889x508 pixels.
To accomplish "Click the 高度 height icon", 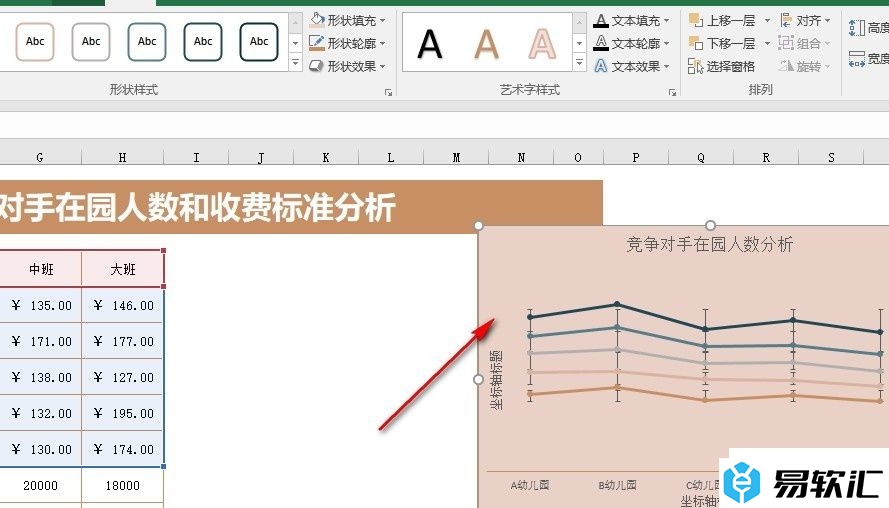I will pos(857,27).
